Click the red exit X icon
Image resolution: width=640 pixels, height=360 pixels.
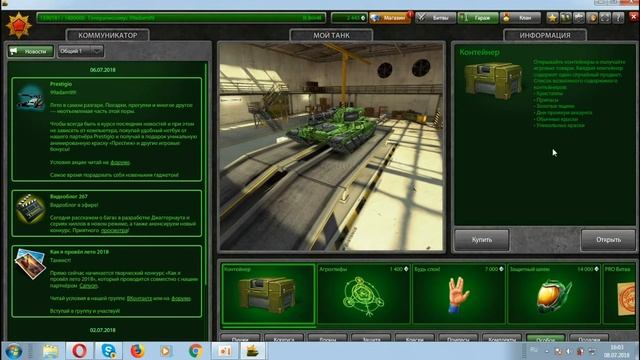633,17
